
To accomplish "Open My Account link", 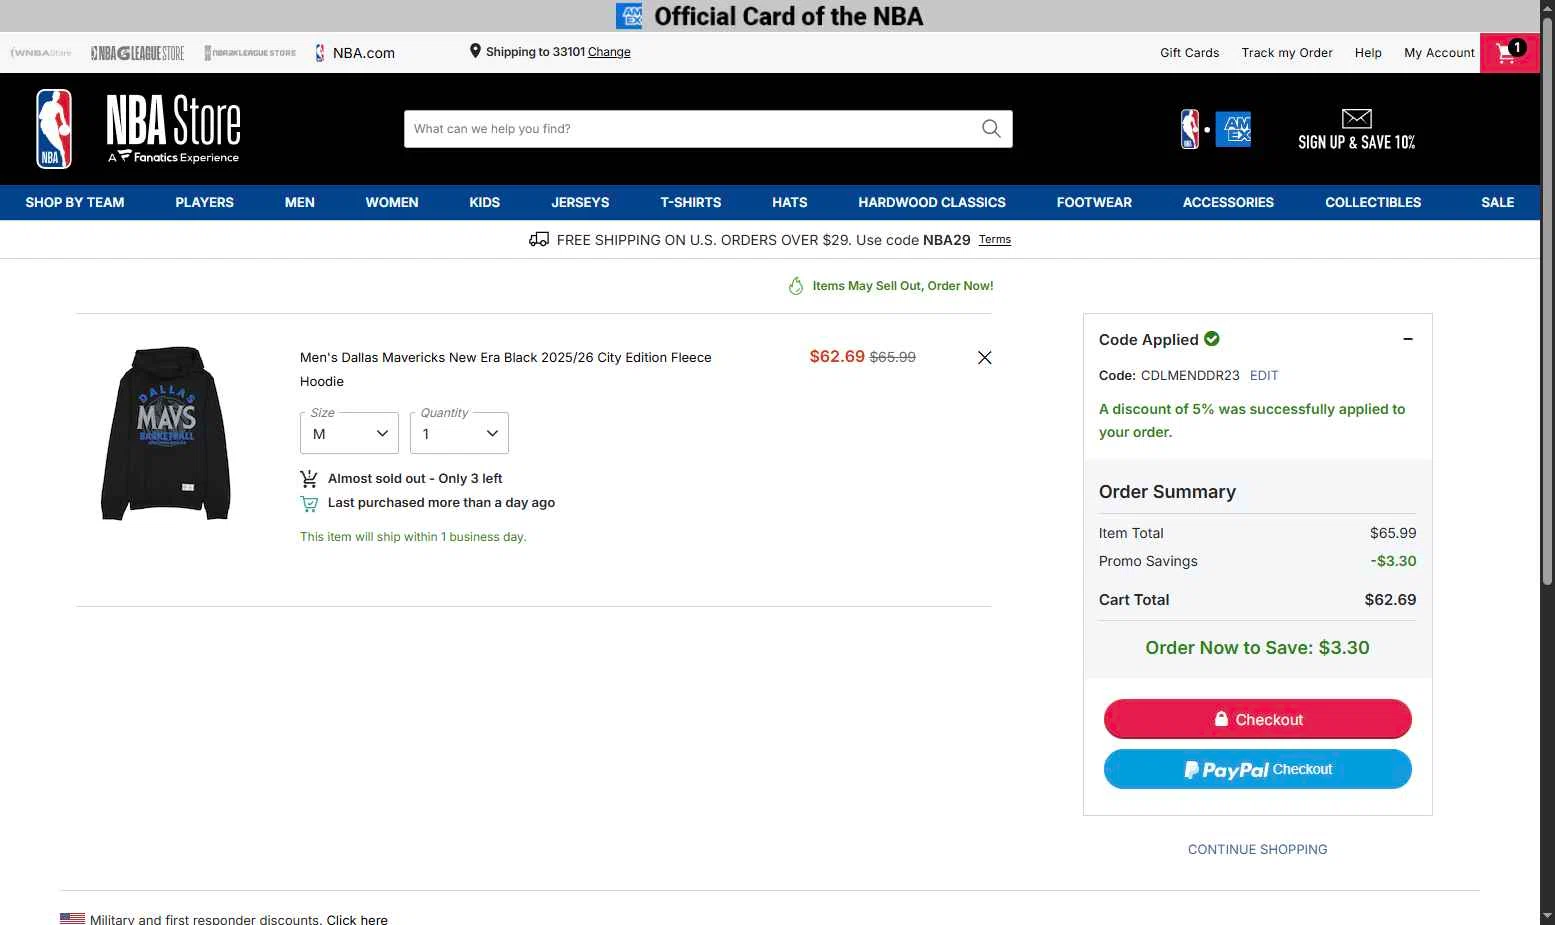I will point(1439,53).
